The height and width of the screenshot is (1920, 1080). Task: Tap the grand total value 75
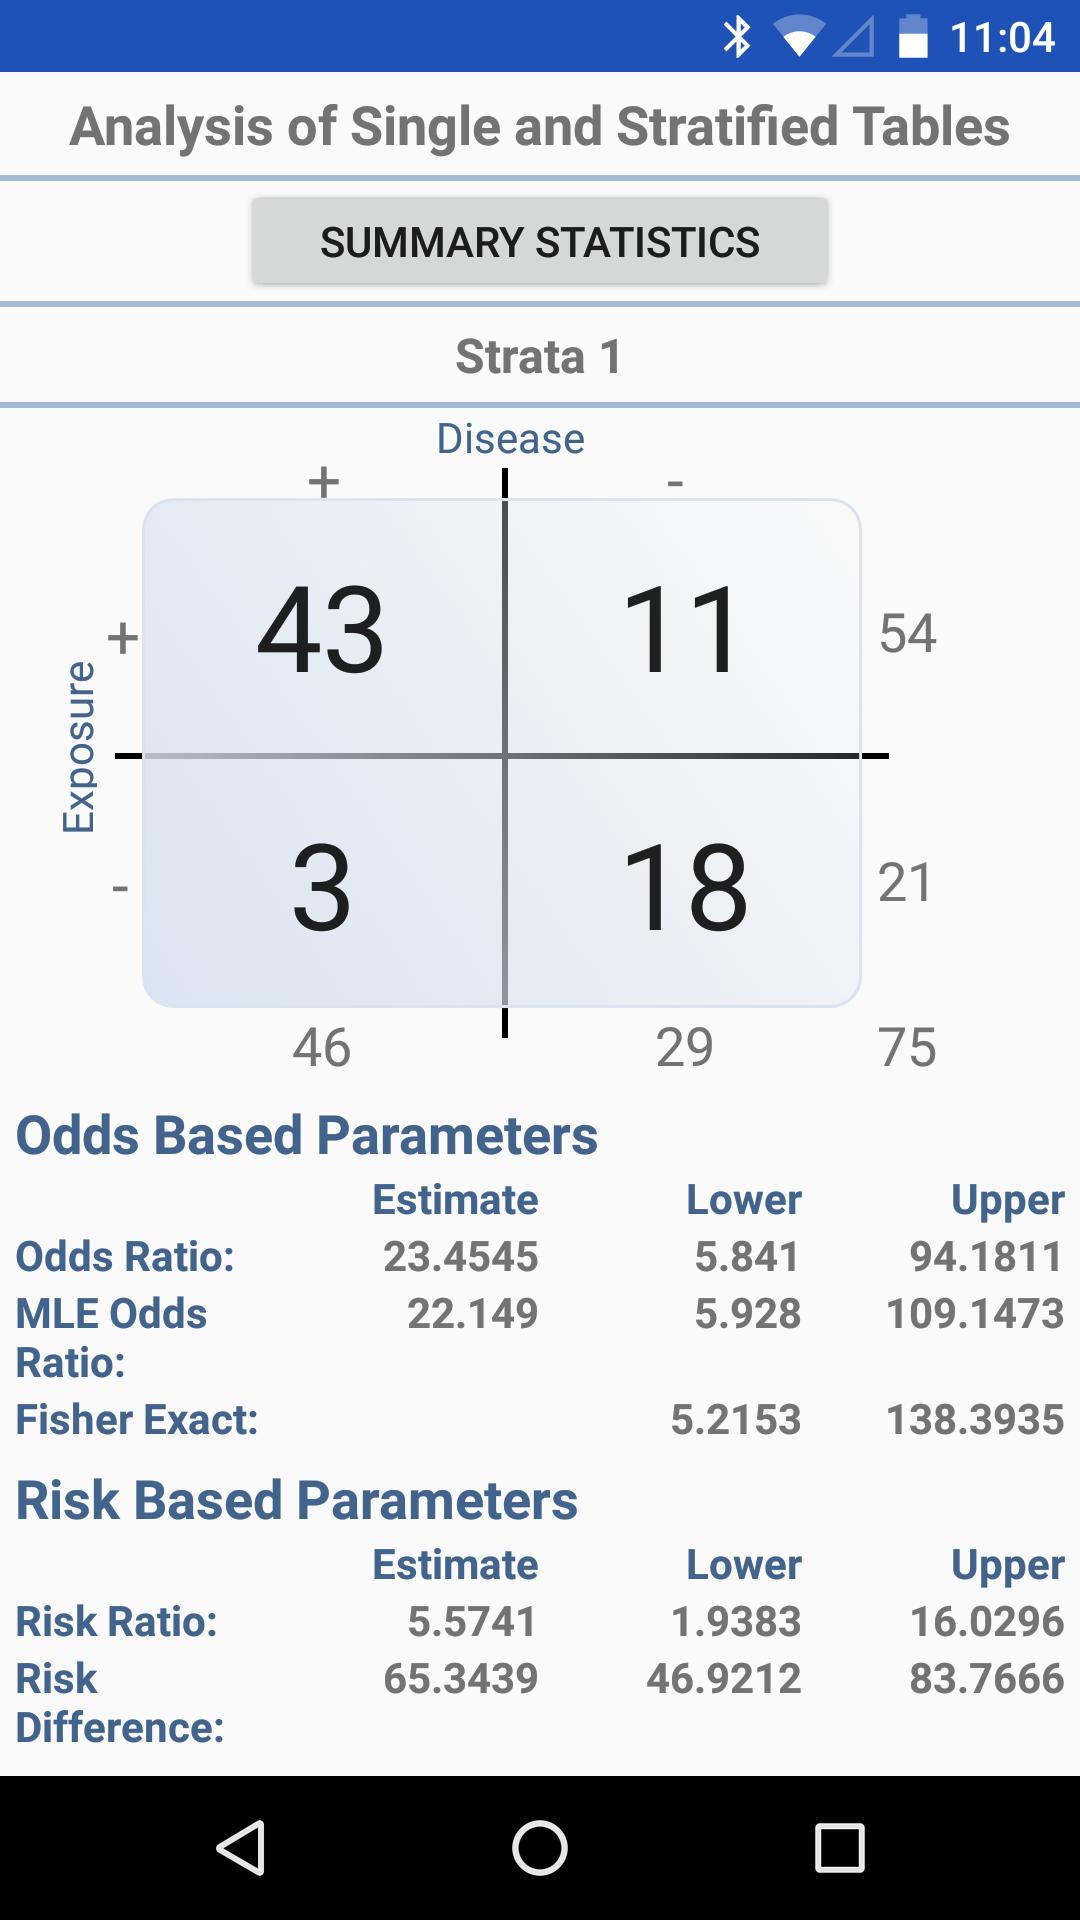[x=907, y=1048]
